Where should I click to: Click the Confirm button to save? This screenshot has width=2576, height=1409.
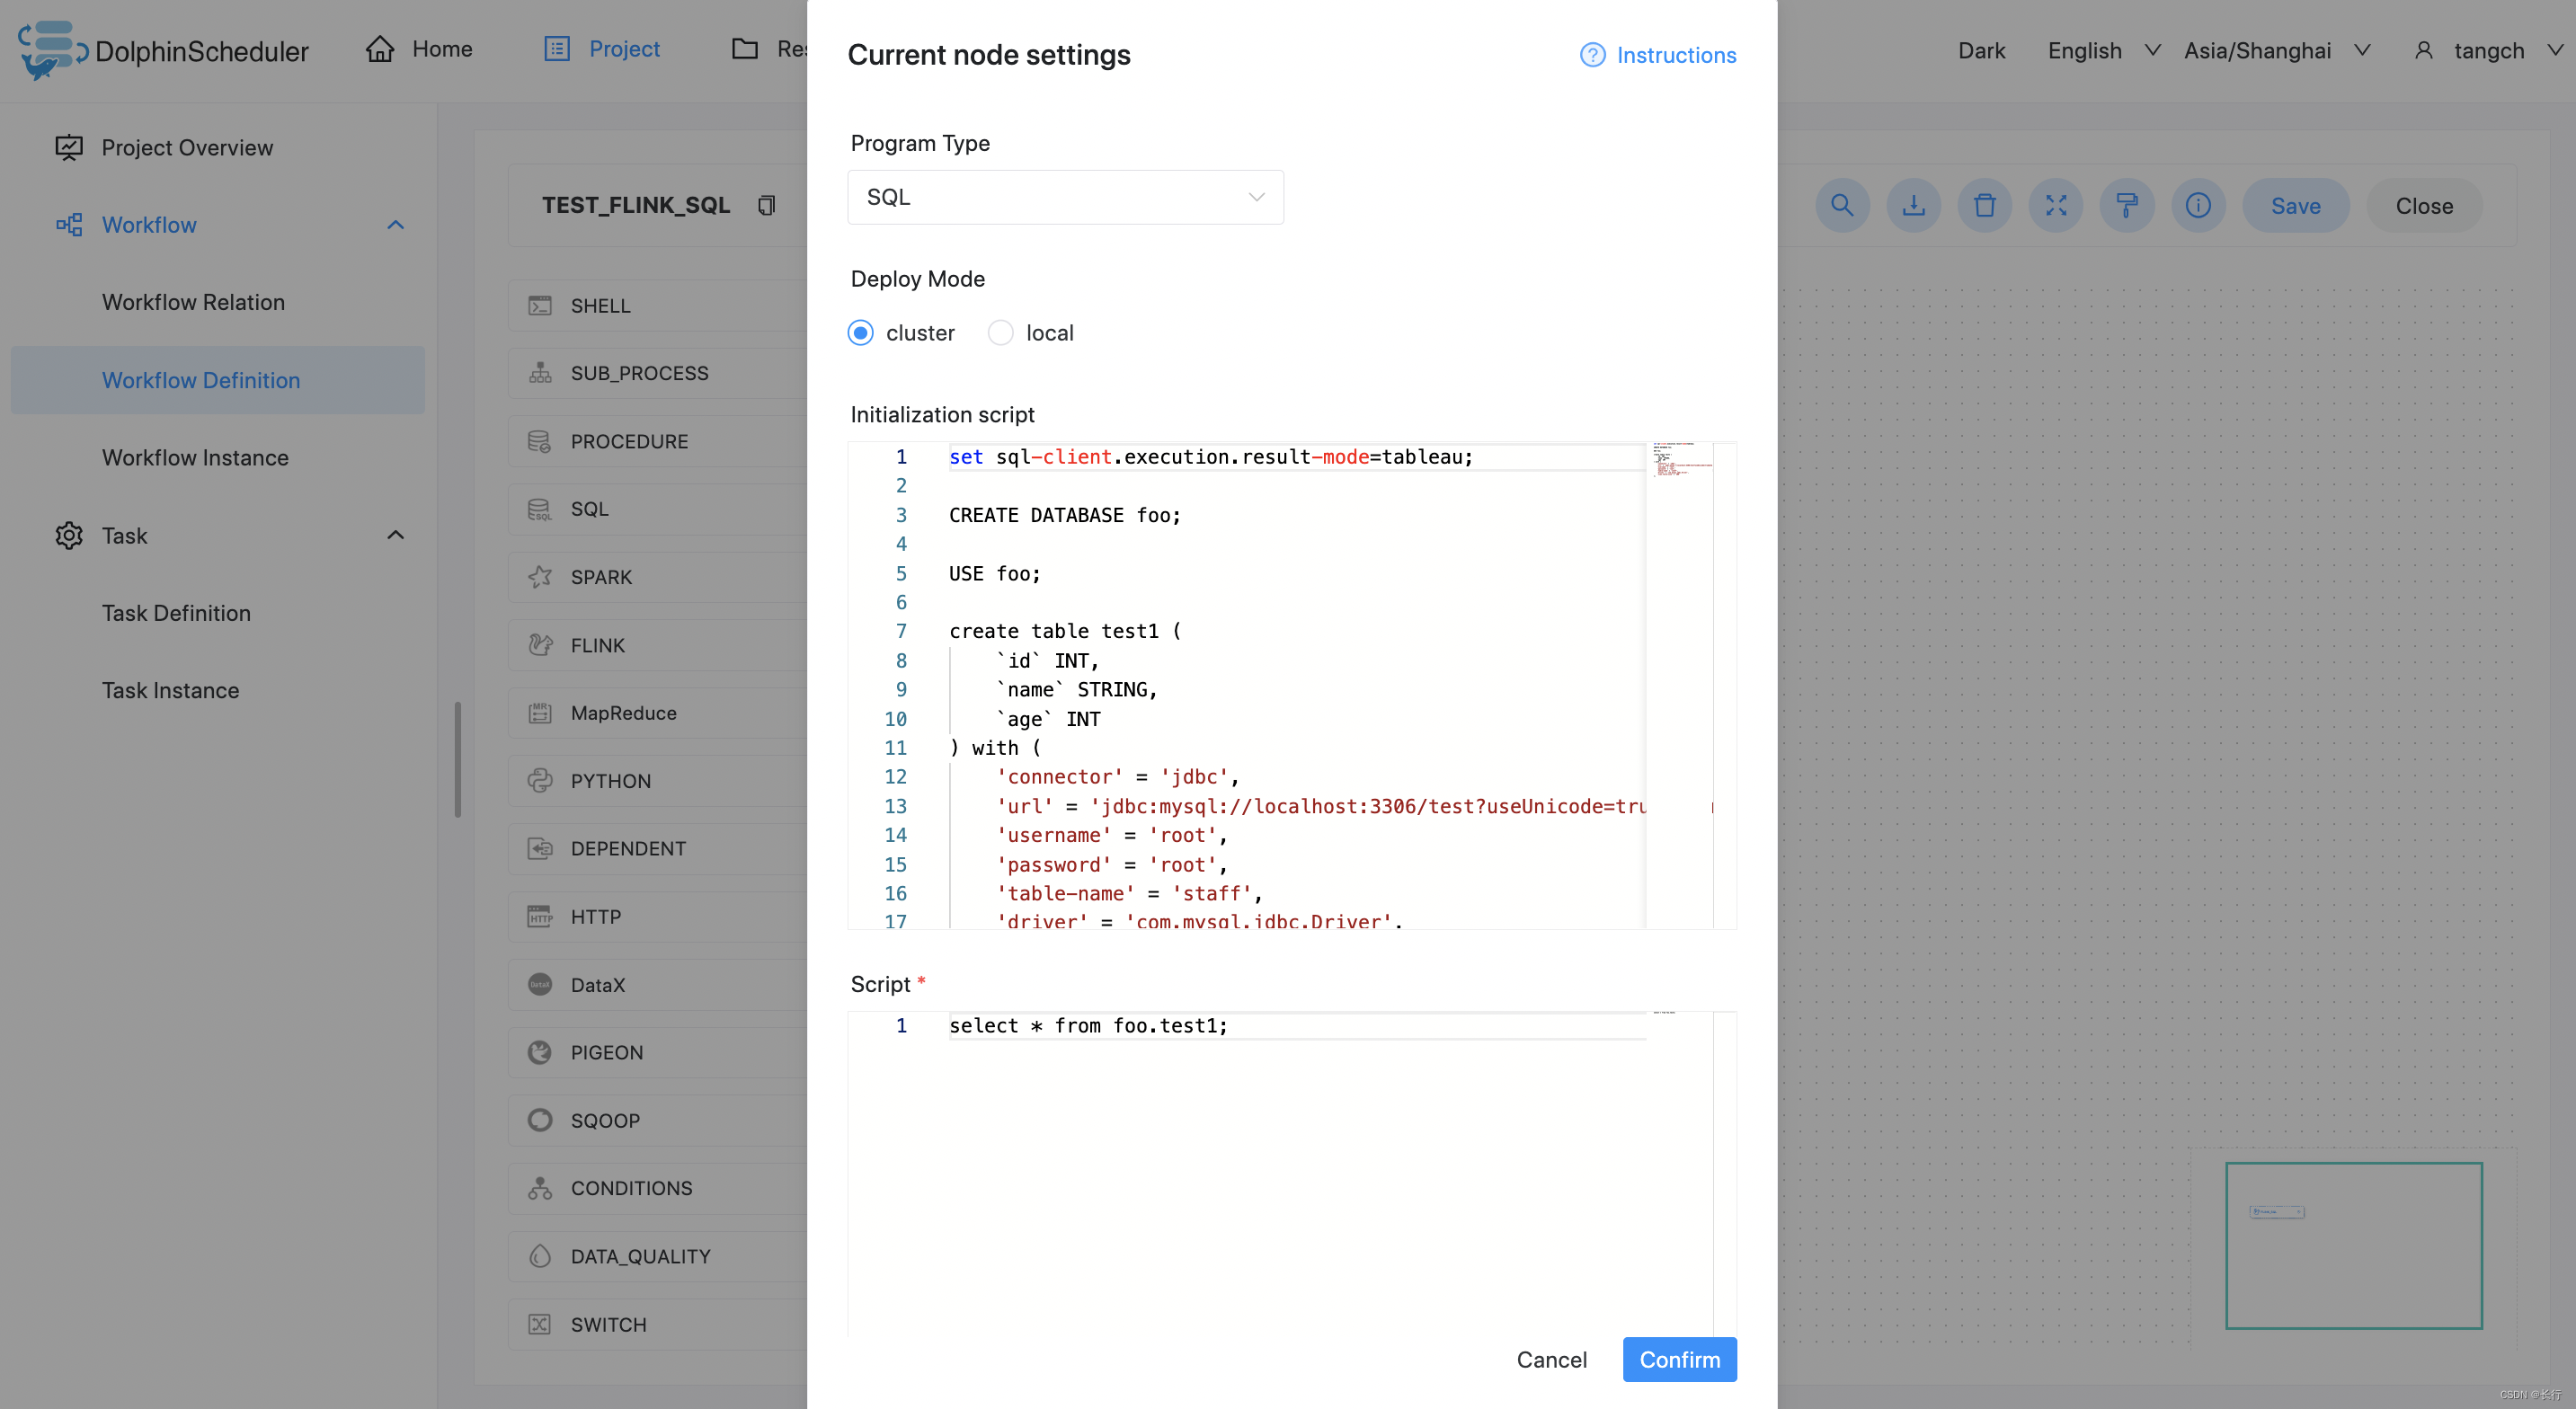pyautogui.click(x=1679, y=1359)
